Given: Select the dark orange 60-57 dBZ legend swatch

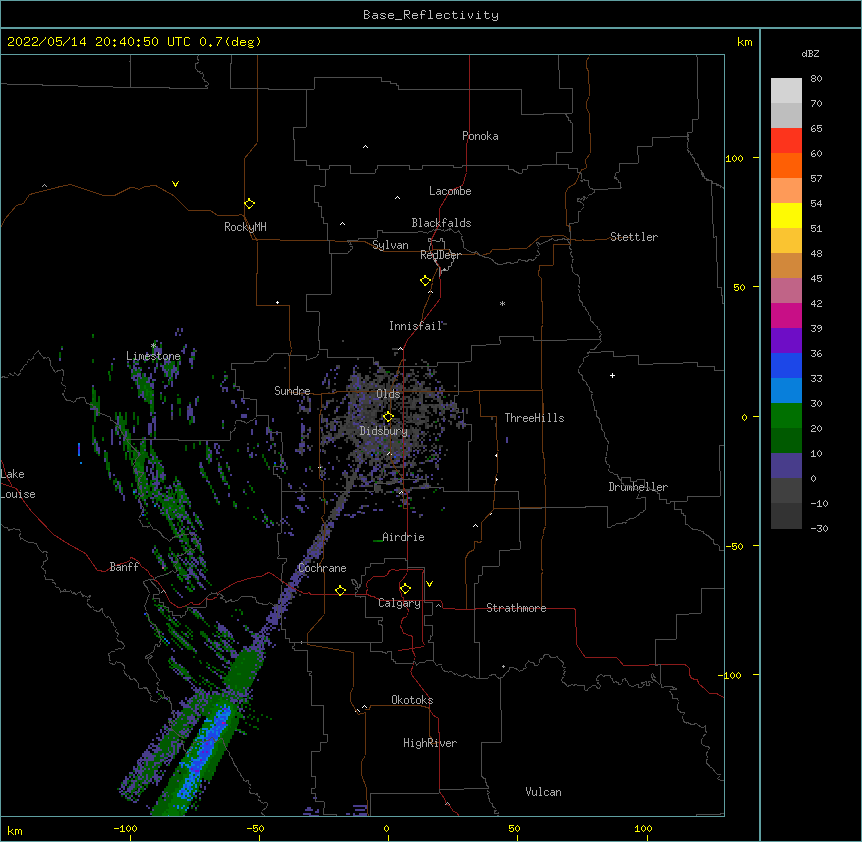Looking at the screenshot, I should click(x=786, y=165).
